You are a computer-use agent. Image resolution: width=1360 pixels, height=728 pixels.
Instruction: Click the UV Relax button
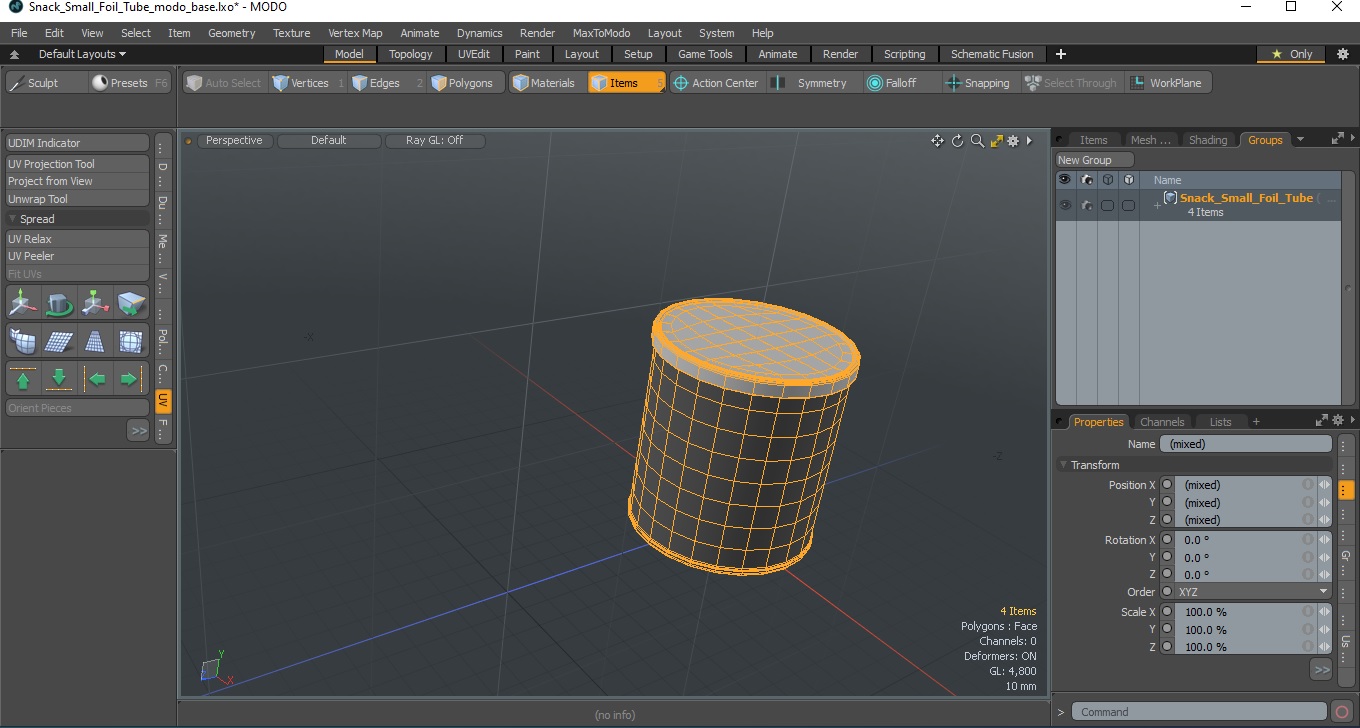point(77,239)
